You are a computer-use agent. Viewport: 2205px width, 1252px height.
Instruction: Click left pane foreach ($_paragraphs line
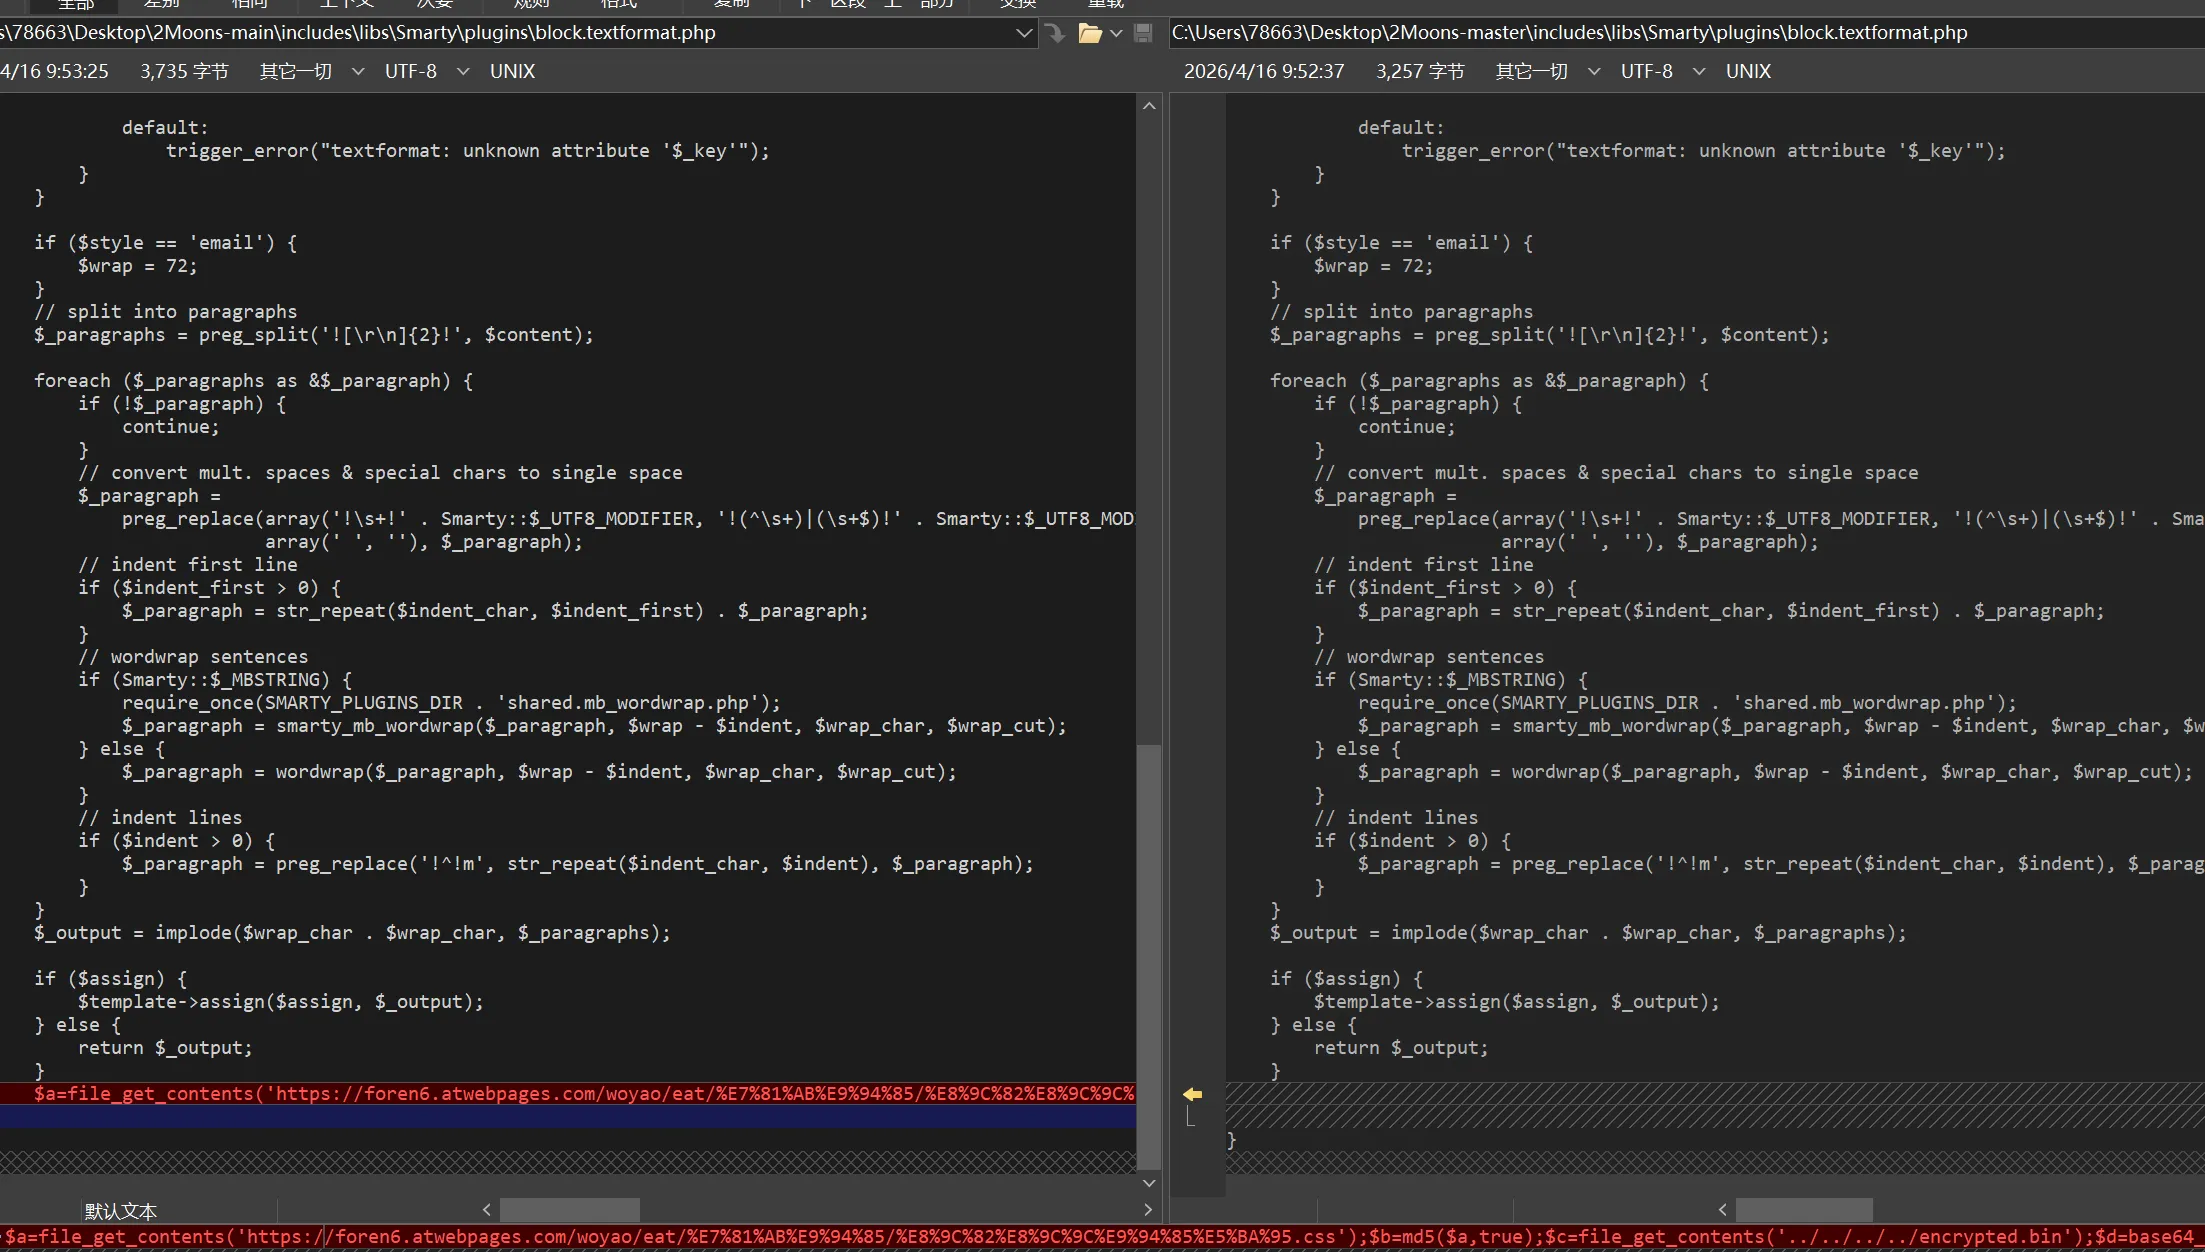pyautogui.click(x=254, y=381)
